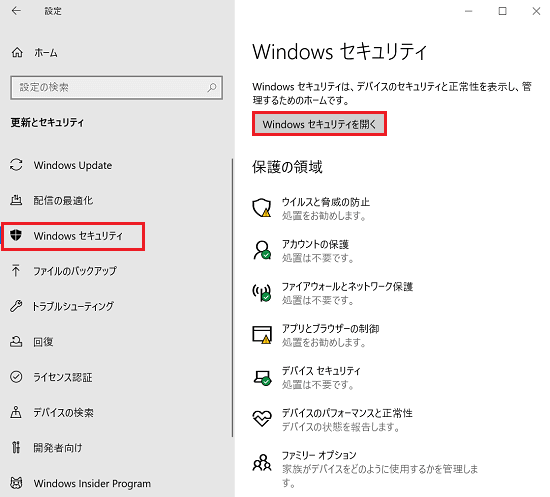Viewport: 550px width, 497px height.
Task: Click the ライセンス認証 checkmark icon
Action: 16,377
